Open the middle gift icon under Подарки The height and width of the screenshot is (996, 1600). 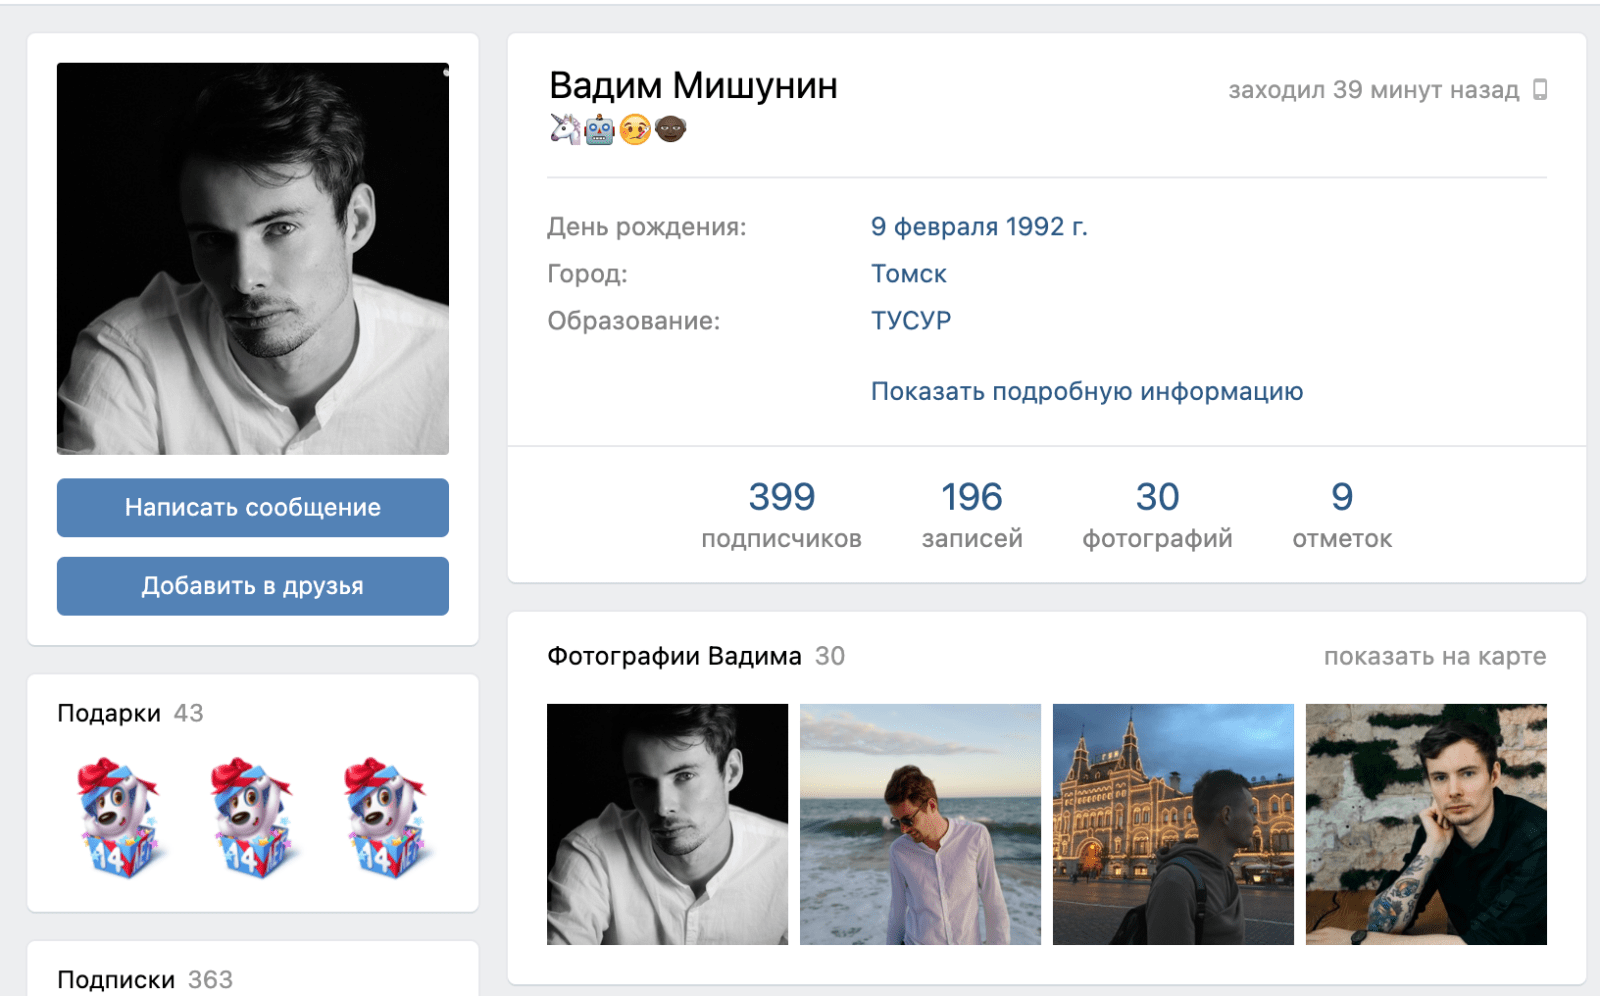pos(252,817)
